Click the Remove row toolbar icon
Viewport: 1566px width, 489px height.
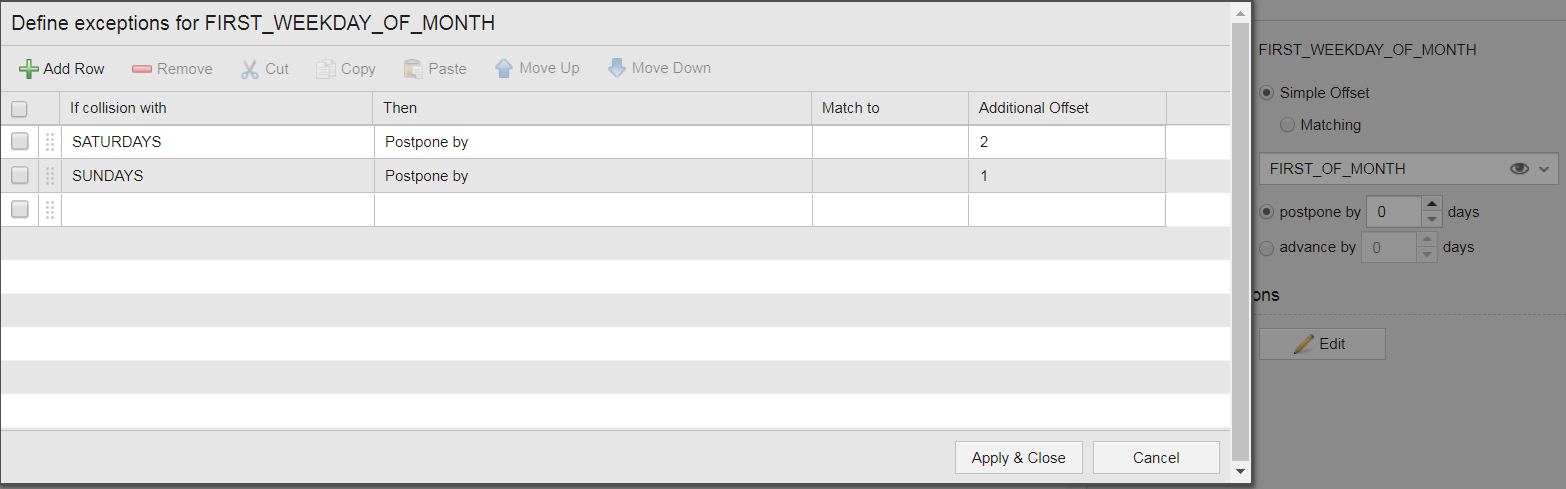pyautogui.click(x=141, y=69)
